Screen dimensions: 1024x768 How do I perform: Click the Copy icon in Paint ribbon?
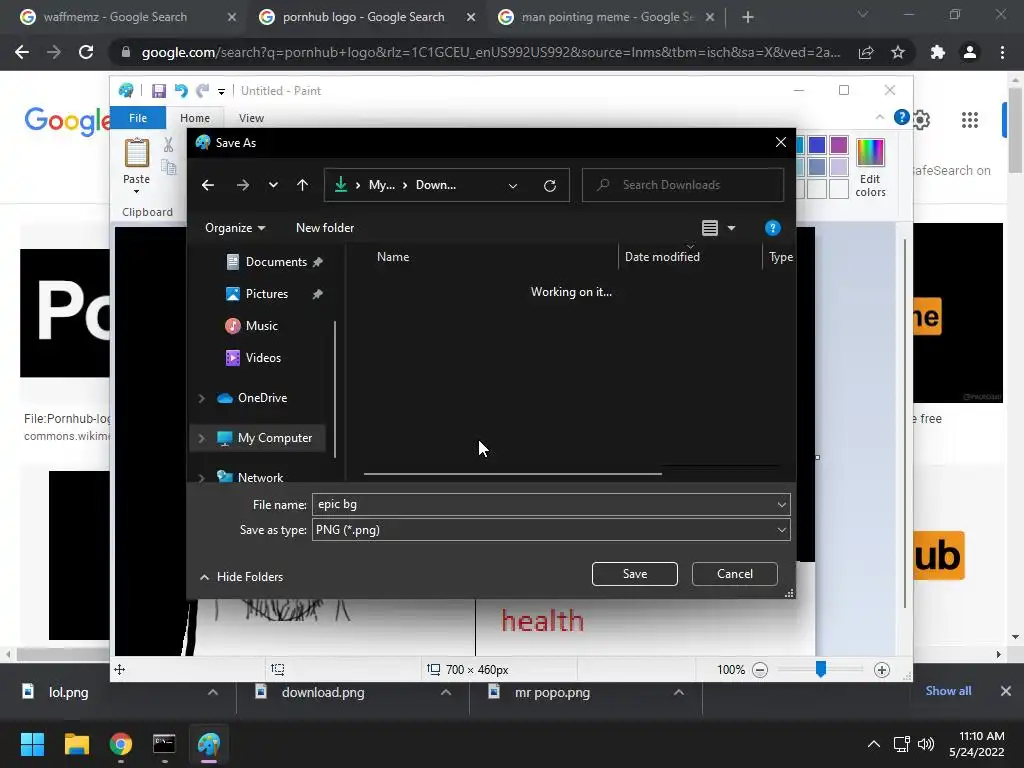(168, 167)
